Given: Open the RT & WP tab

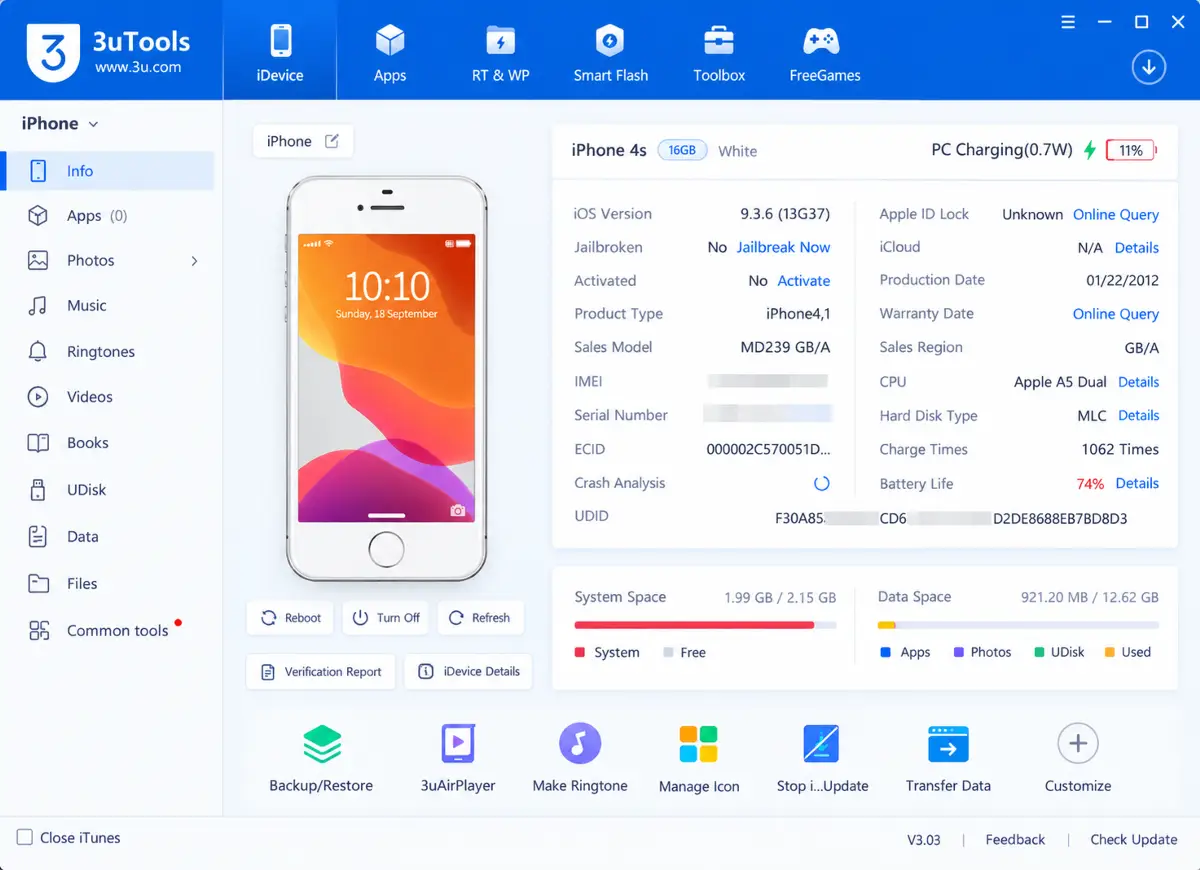Looking at the screenshot, I should pos(500,52).
